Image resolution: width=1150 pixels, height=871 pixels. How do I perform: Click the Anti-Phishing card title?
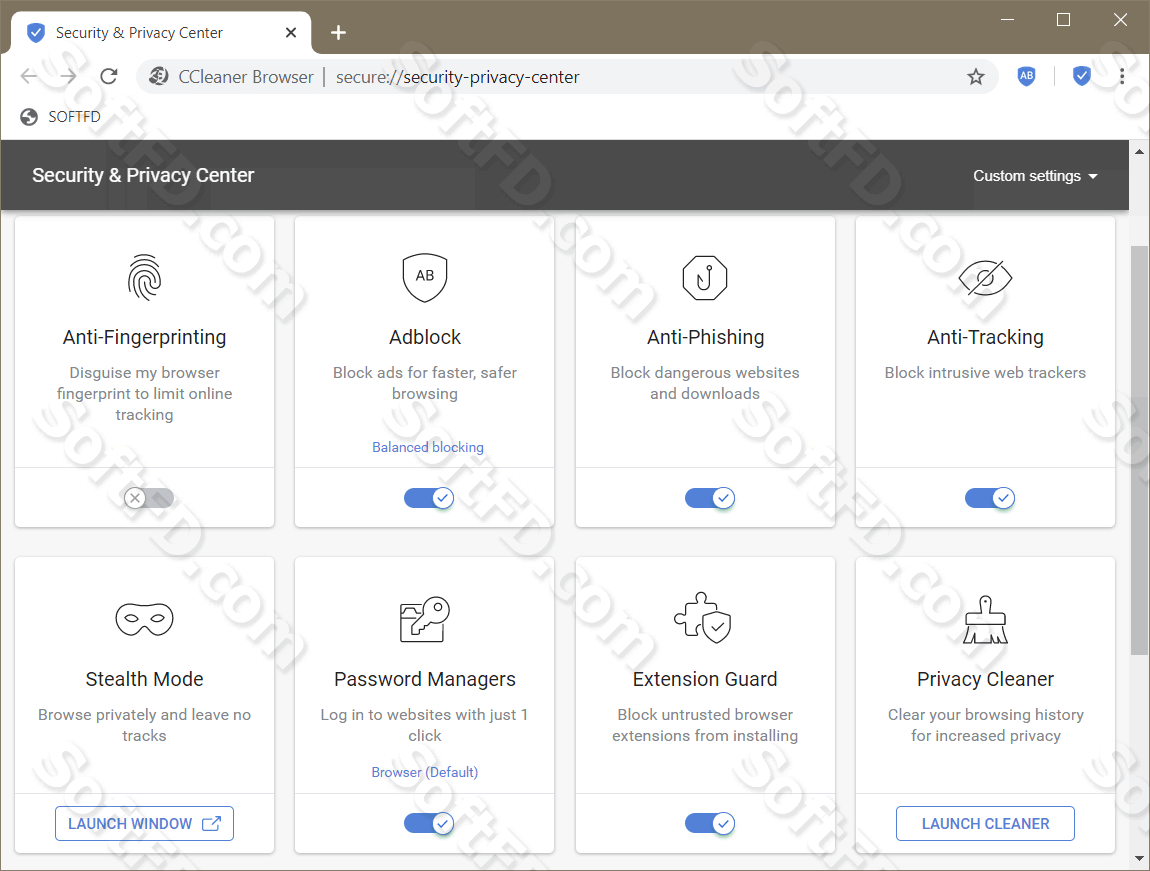[x=705, y=337]
